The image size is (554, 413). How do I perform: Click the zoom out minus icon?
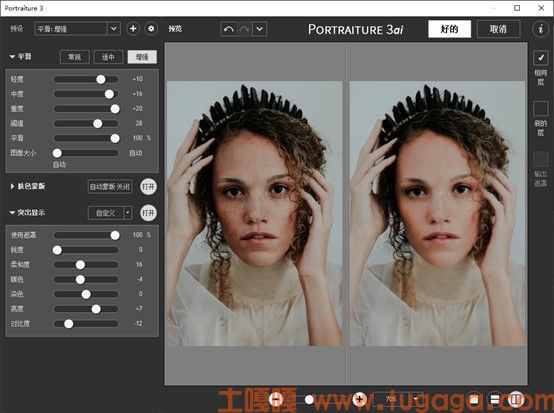tap(276, 399)
